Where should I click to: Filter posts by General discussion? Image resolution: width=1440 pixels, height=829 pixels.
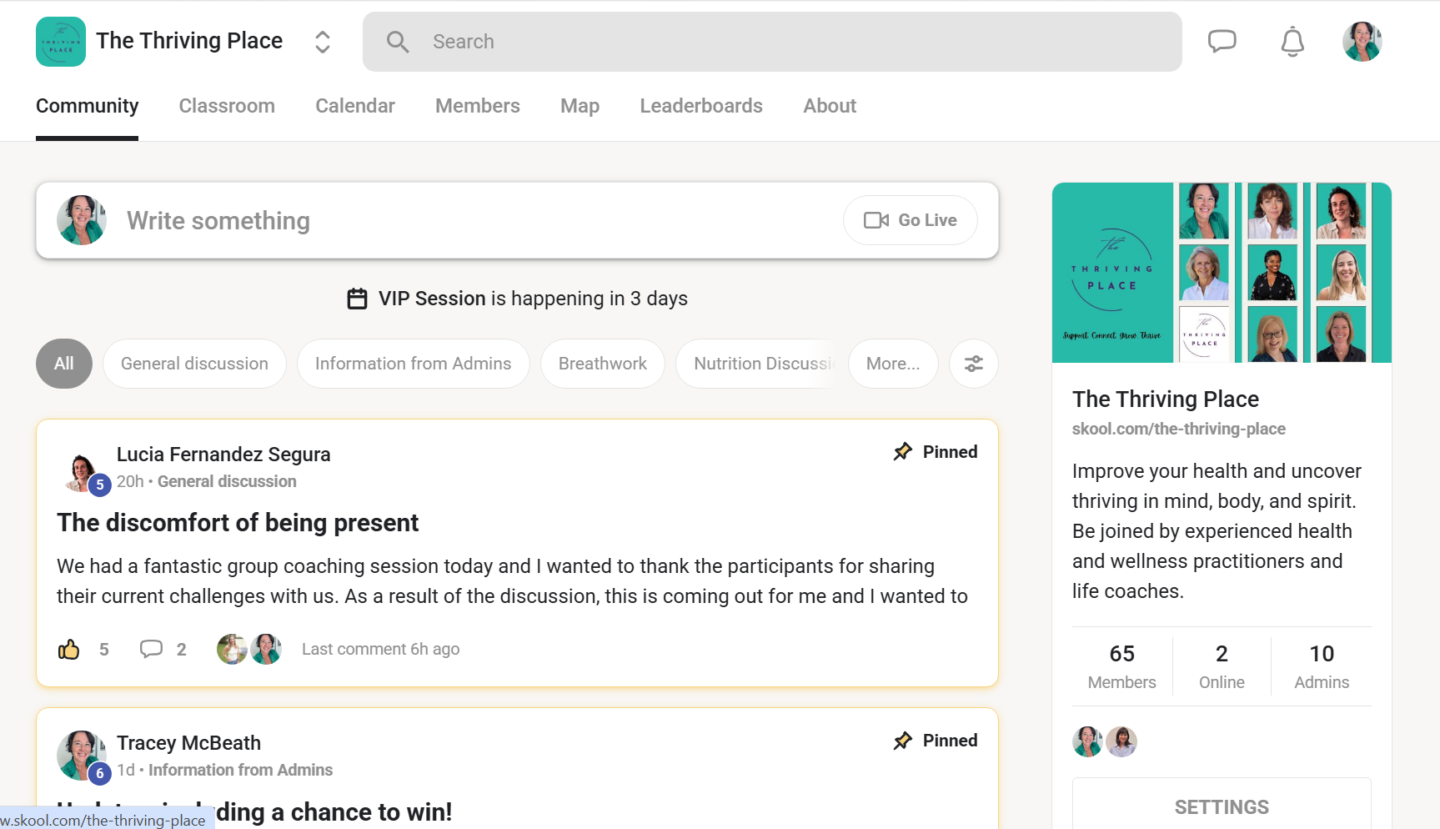click(194, 364)
